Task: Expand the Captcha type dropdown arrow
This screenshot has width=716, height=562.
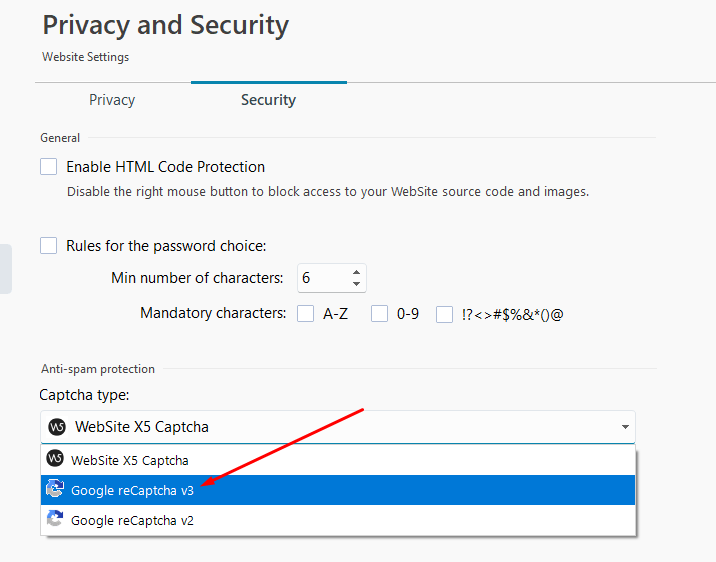Action: coord(626,427)
